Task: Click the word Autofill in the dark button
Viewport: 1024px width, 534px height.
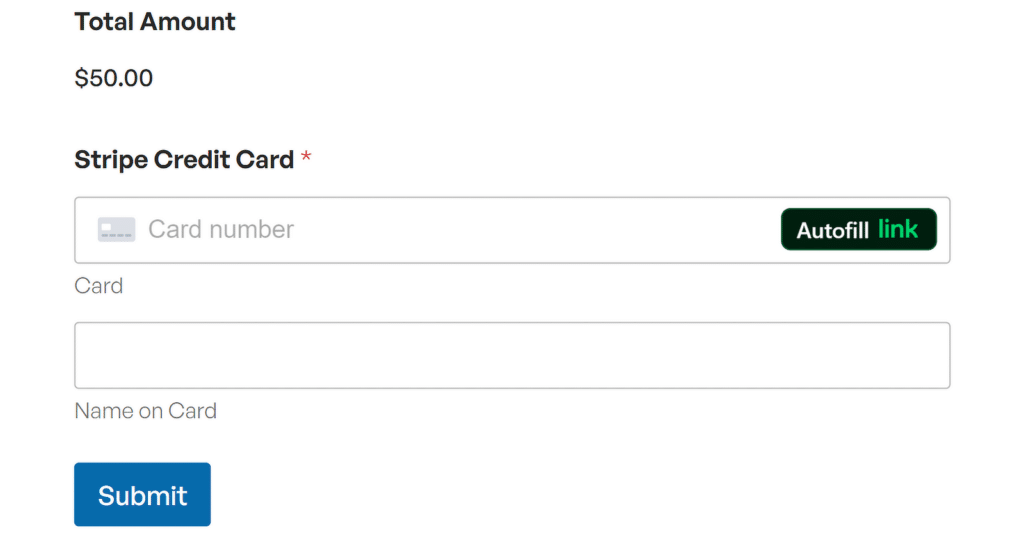Action: click(x=833, y=231)
